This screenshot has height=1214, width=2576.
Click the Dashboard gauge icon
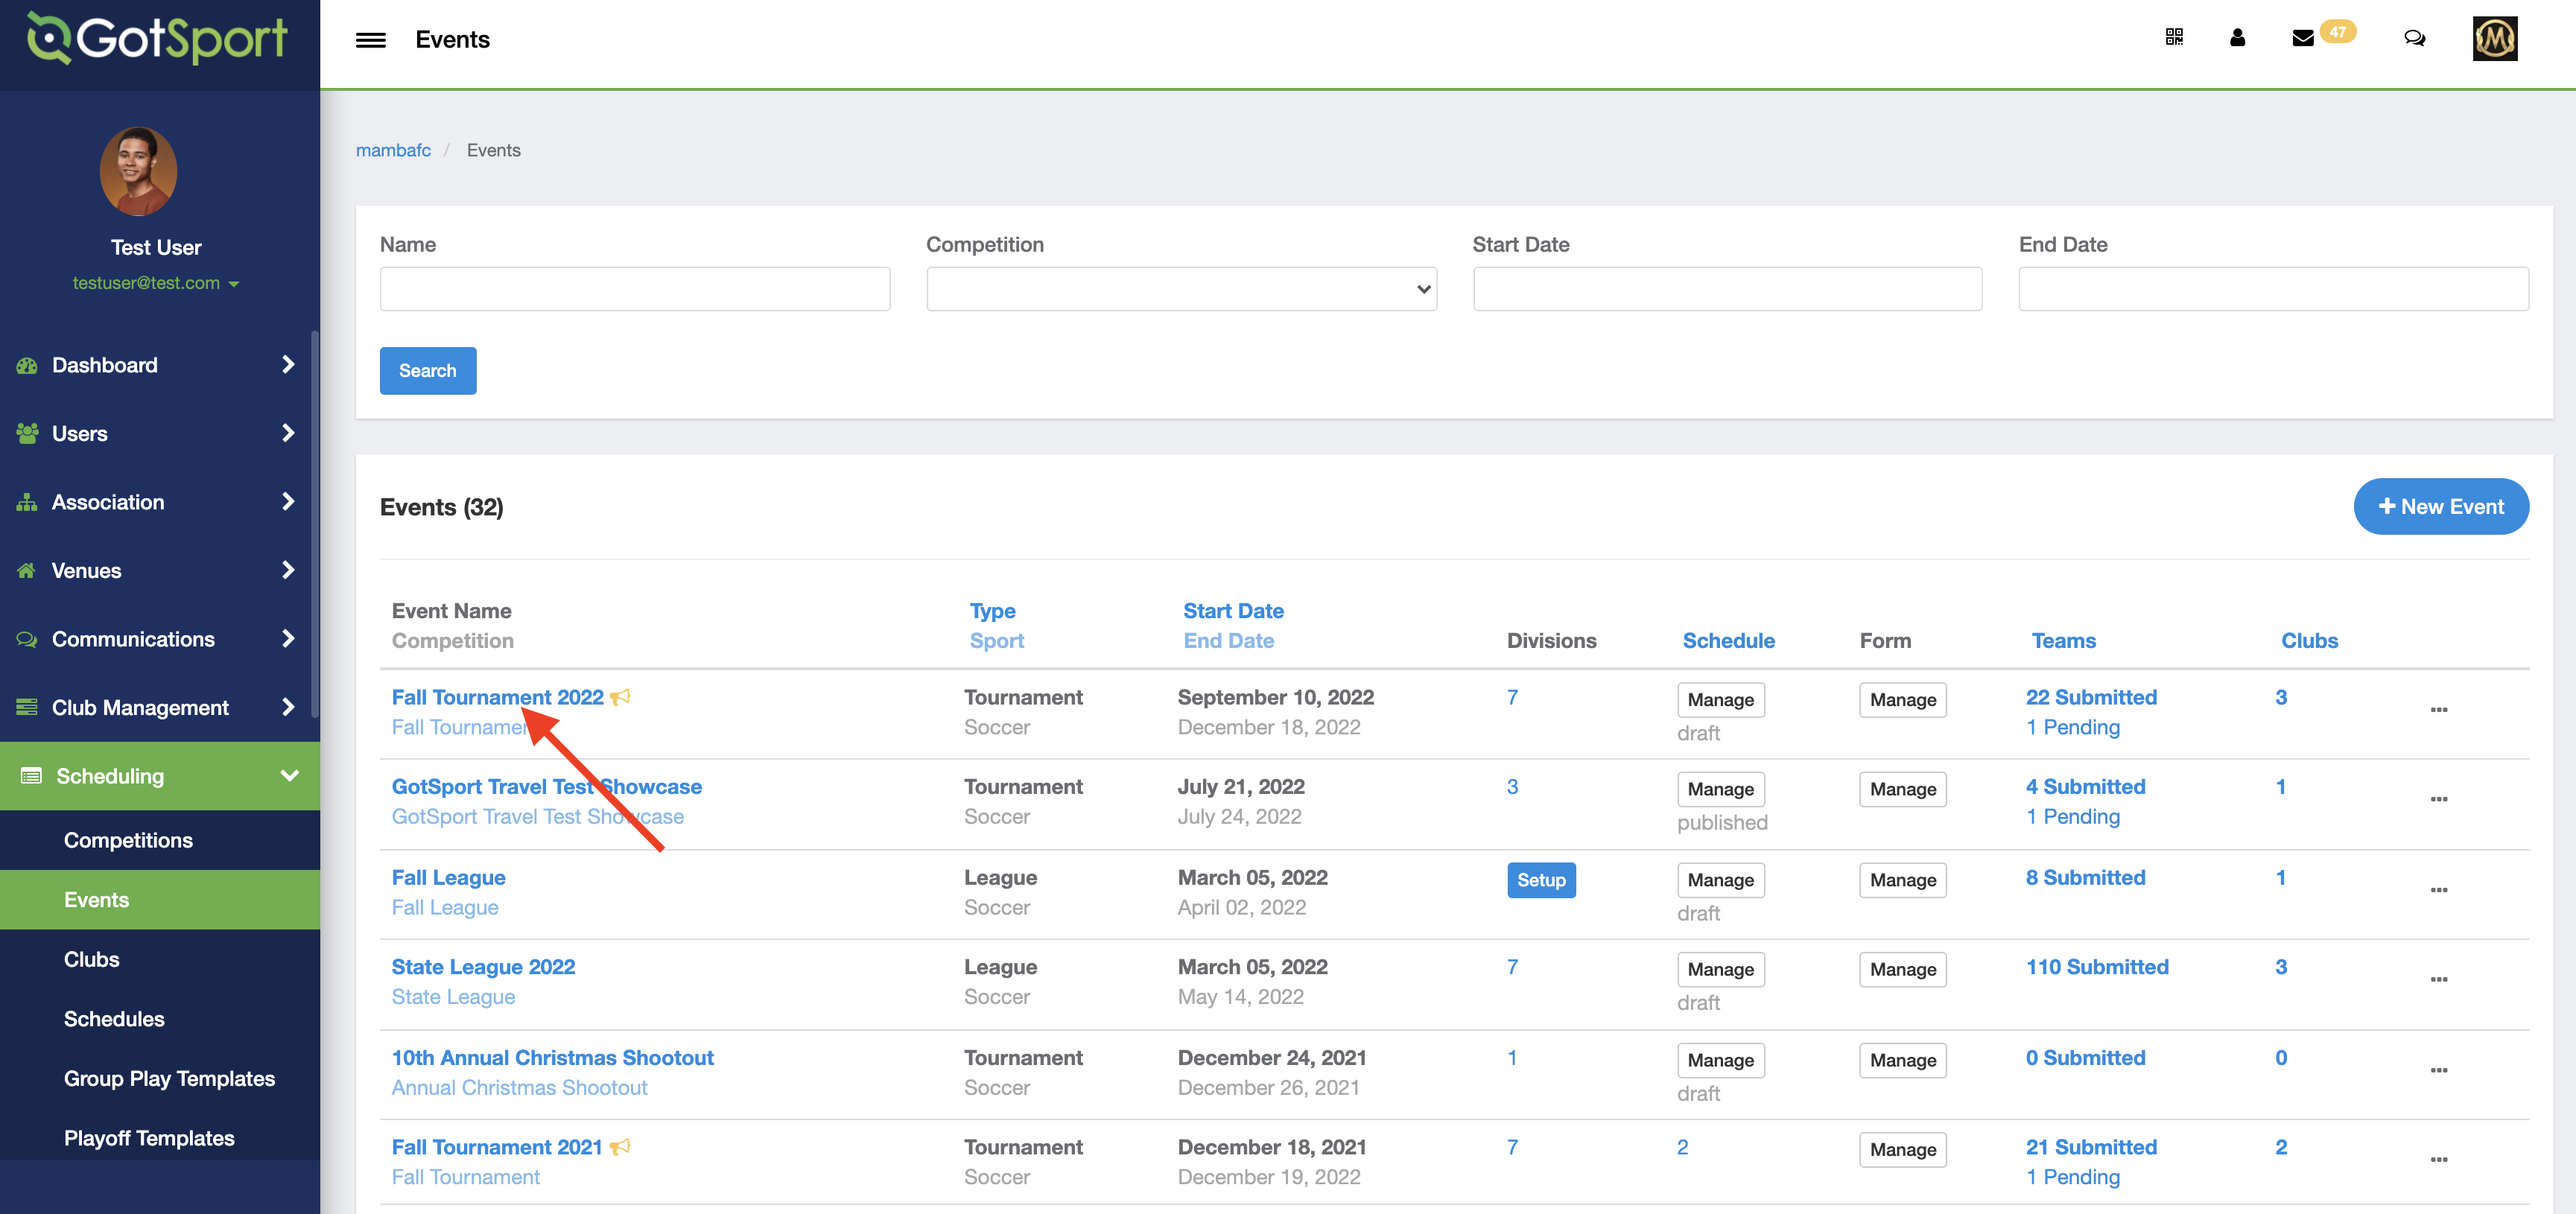click(27, 366)
